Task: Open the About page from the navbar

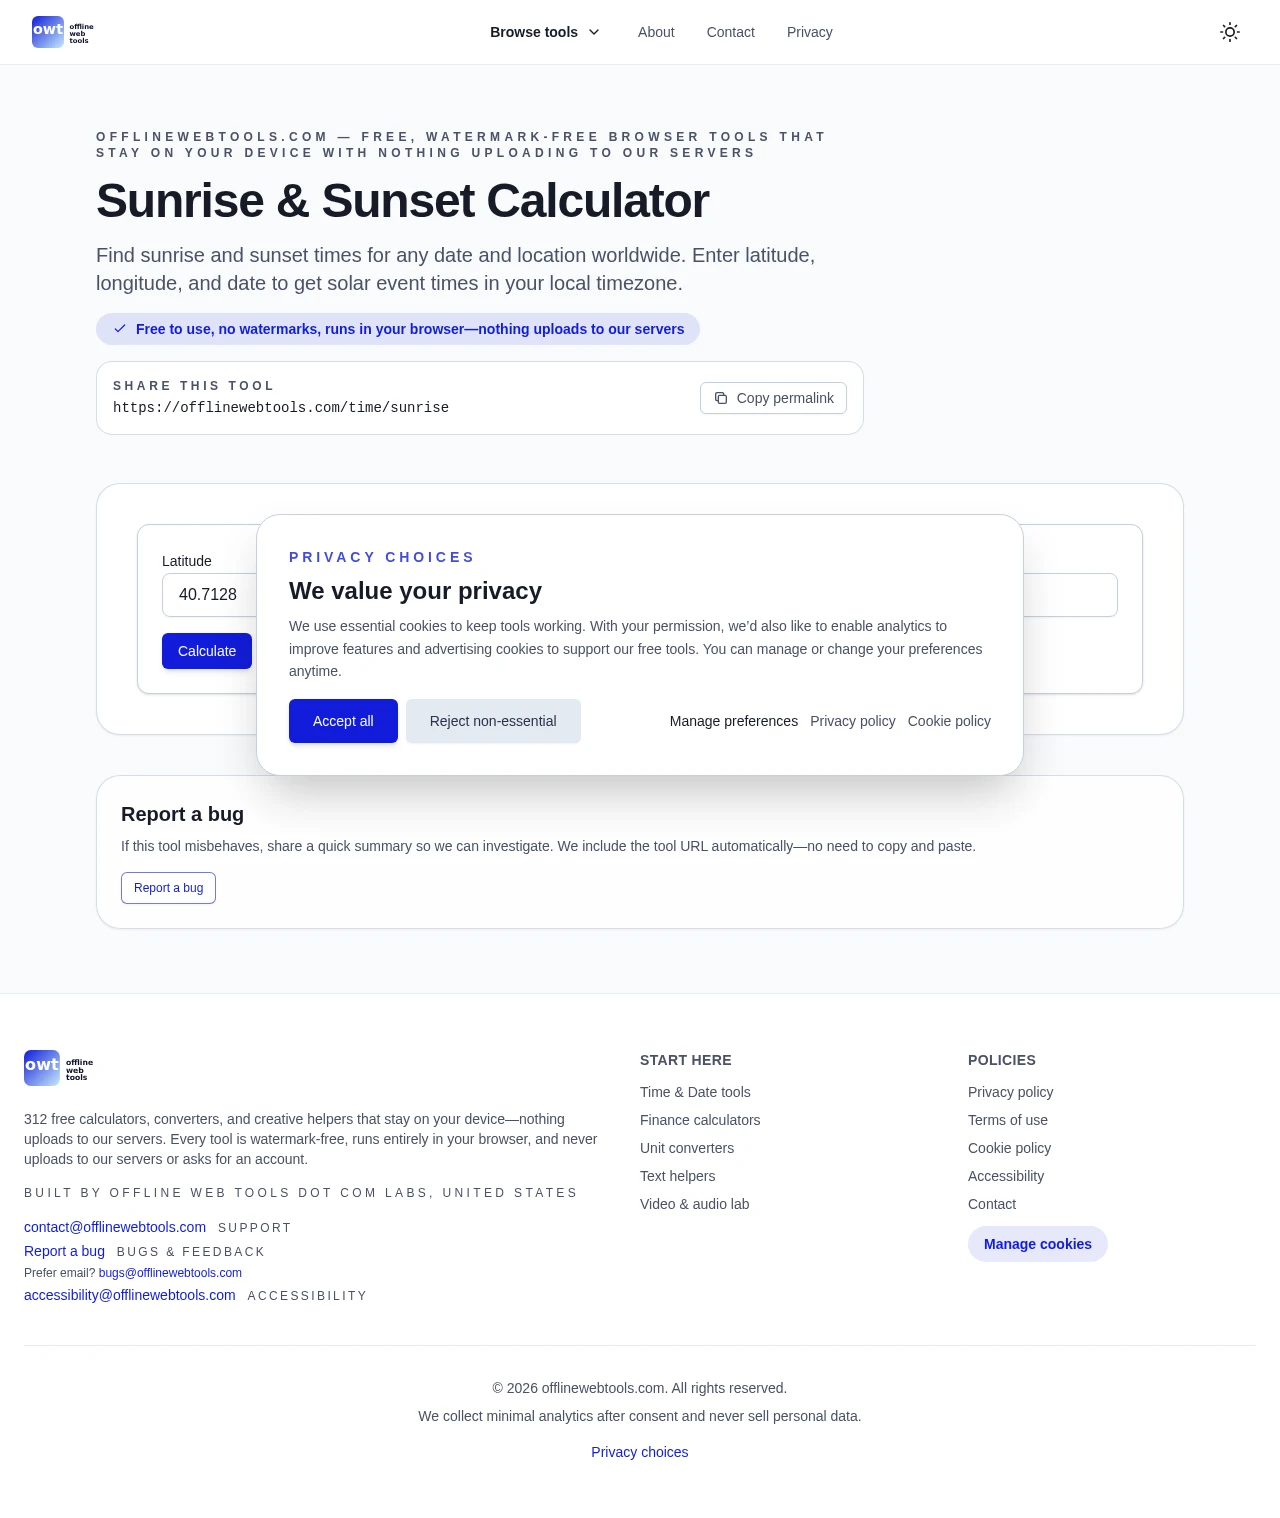Action: 656,32
